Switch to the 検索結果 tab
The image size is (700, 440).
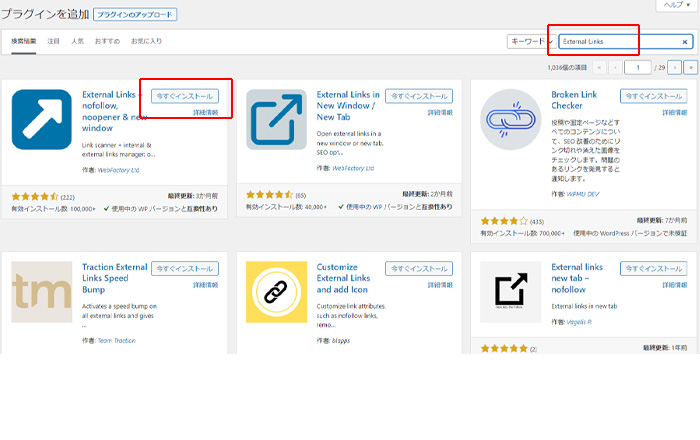[24, 41]
